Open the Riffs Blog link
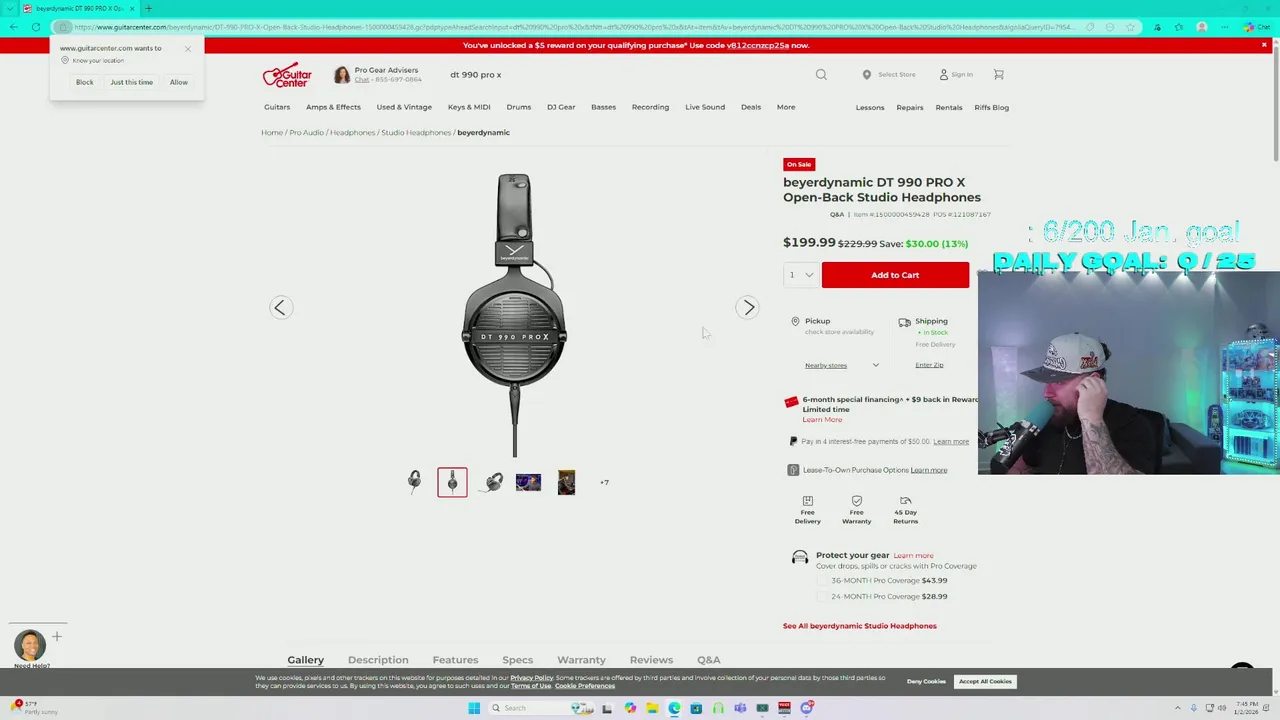 pyautogui.click(x=992, y=107)
